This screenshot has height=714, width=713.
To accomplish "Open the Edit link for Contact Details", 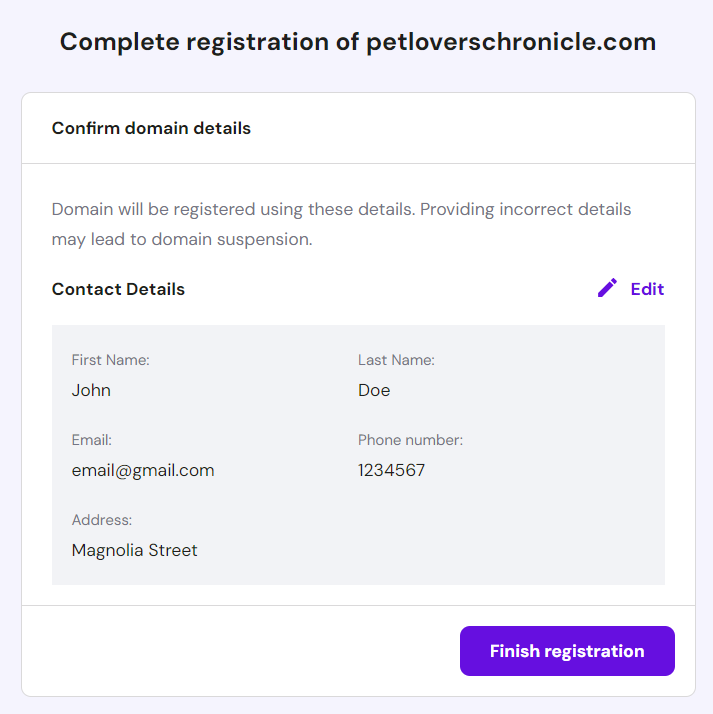I will click(x=647, y=289).
